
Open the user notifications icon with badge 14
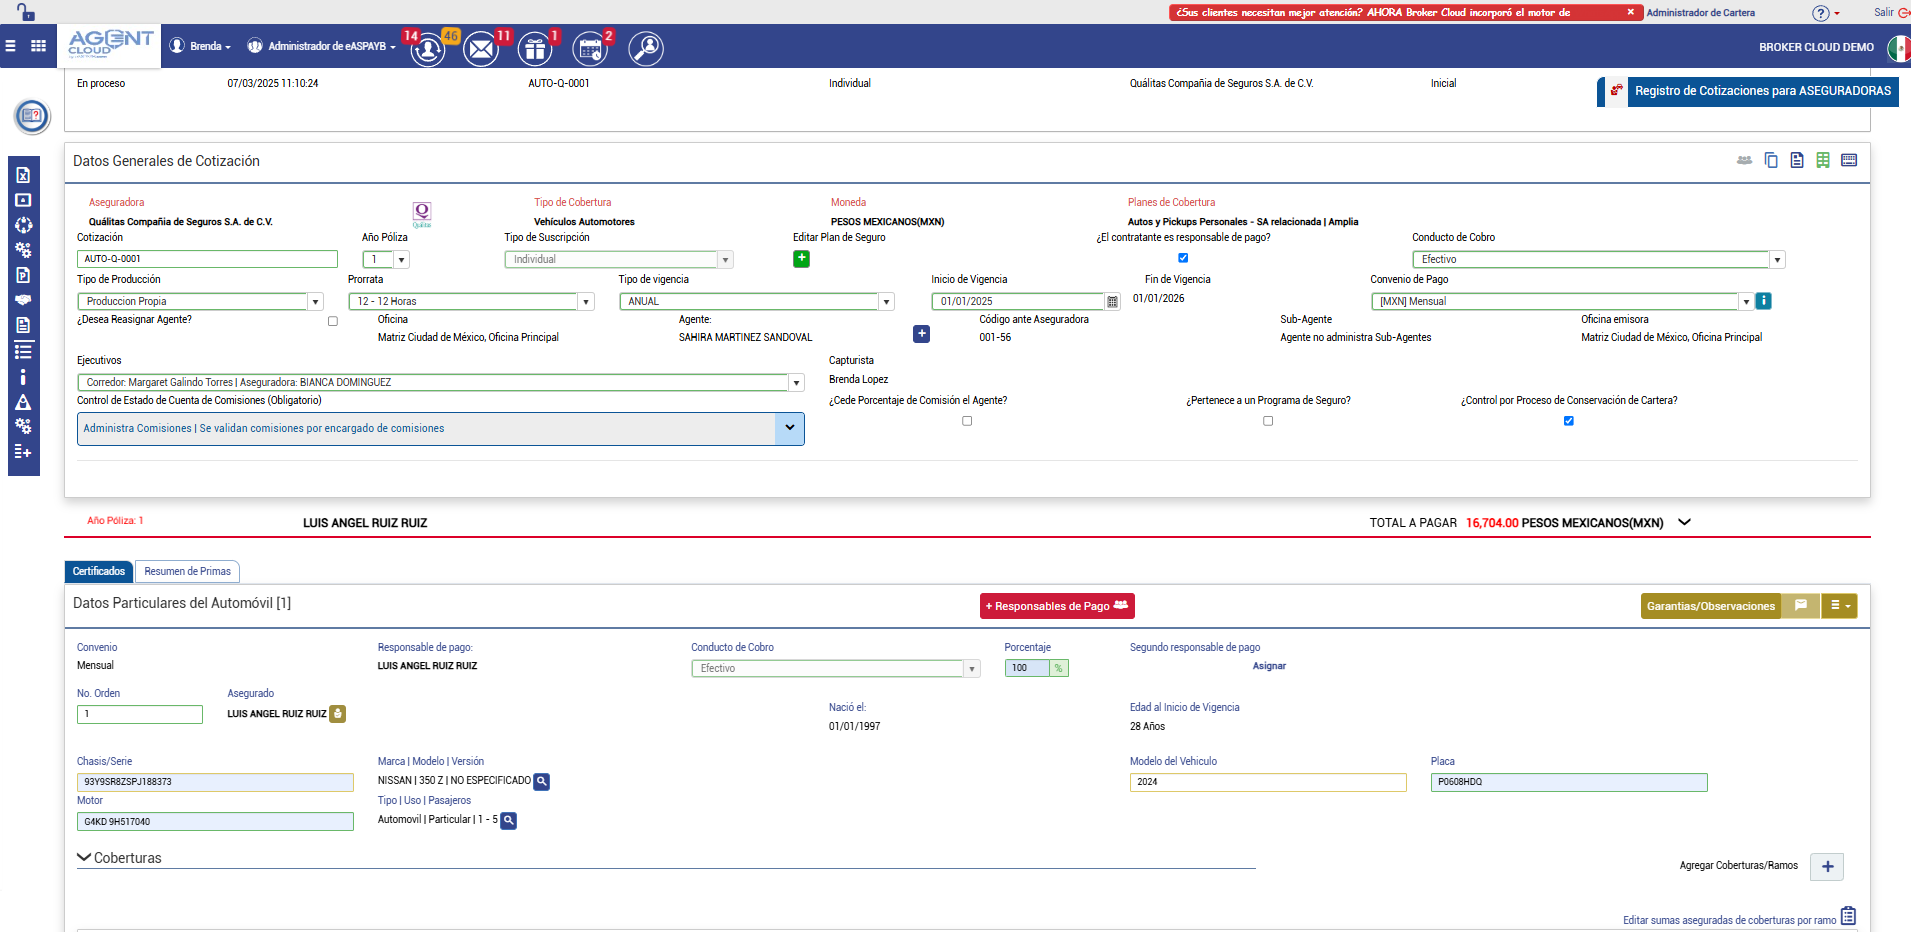(427, 48)
